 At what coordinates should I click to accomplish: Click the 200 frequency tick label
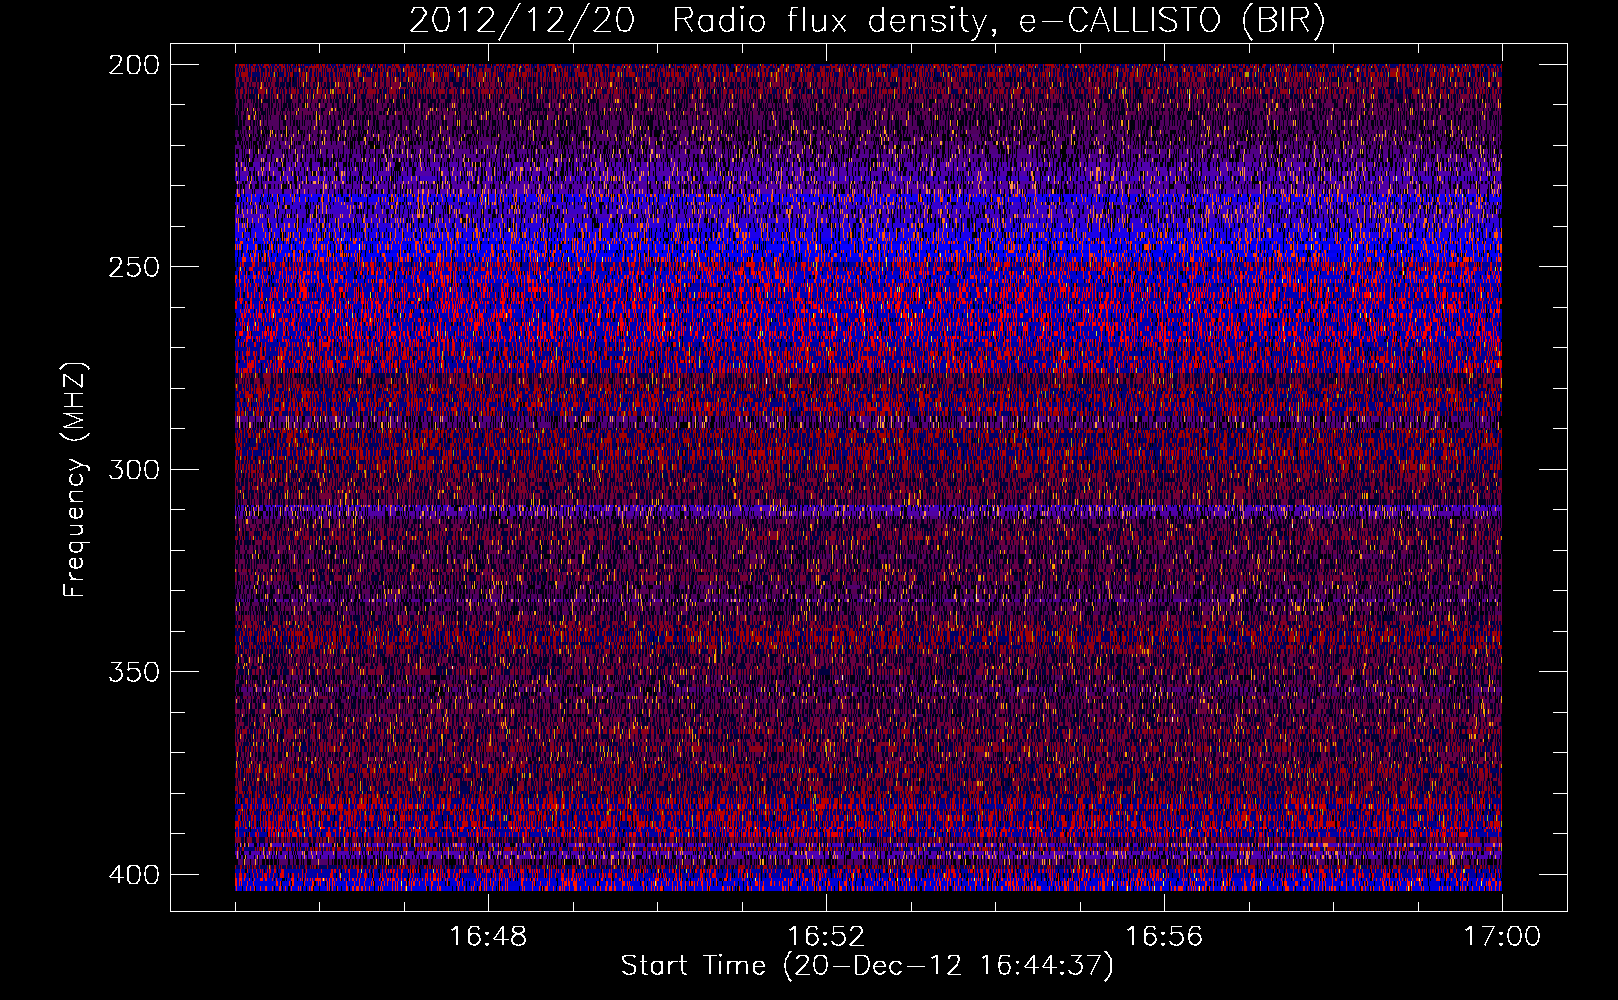coord(133,64)
